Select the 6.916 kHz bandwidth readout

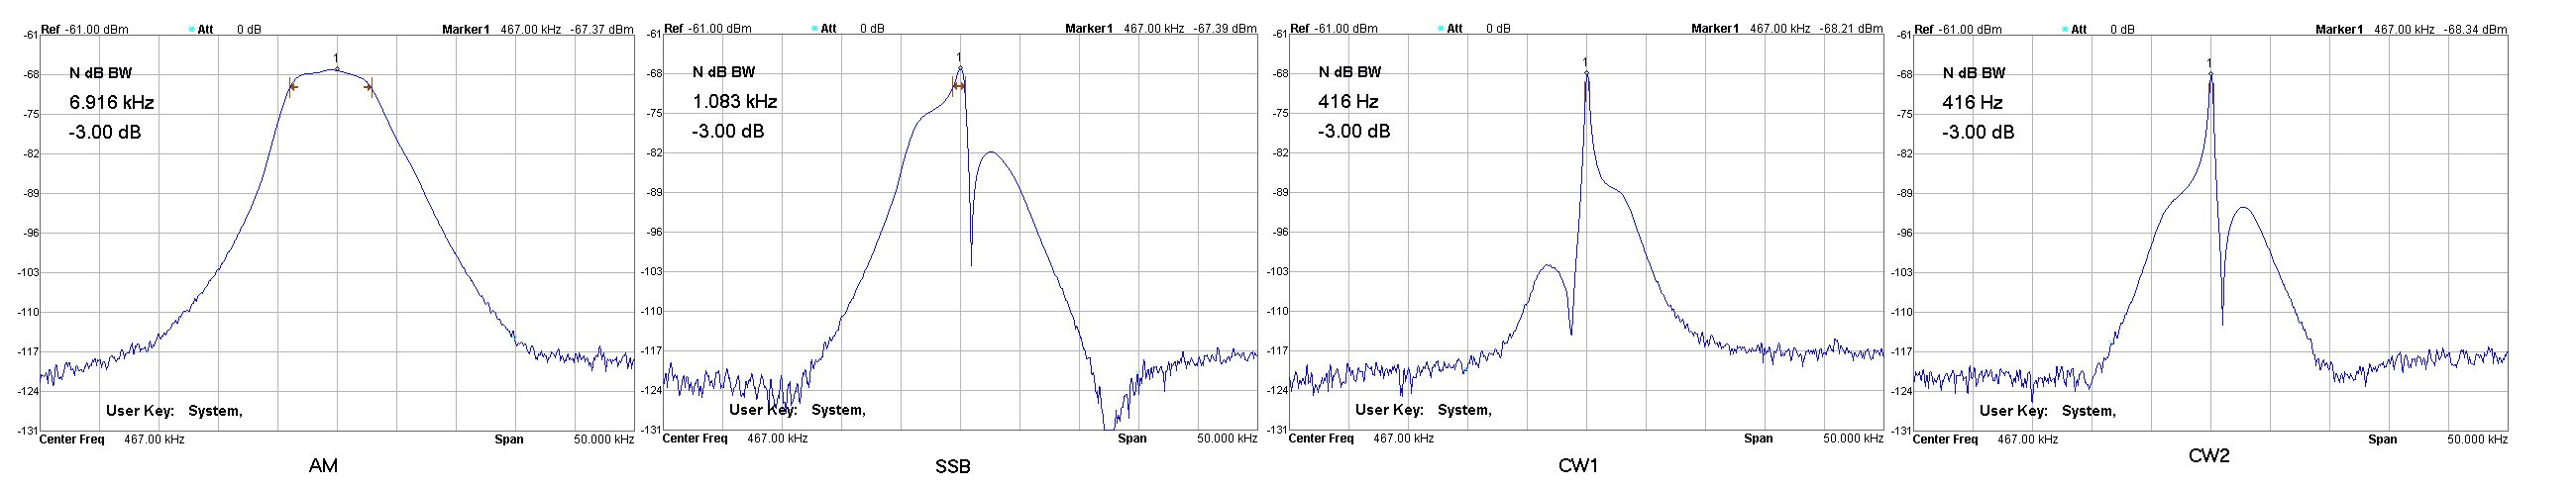[111, 102]
